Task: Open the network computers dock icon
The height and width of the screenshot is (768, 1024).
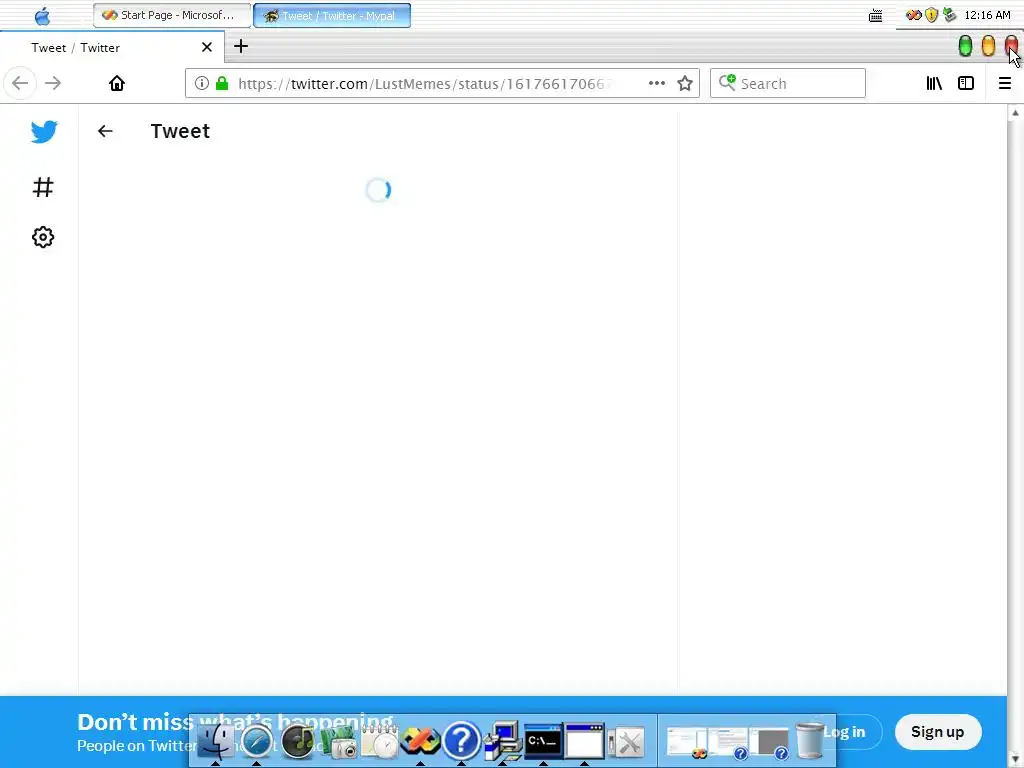Action: click(x=502, y=741)
